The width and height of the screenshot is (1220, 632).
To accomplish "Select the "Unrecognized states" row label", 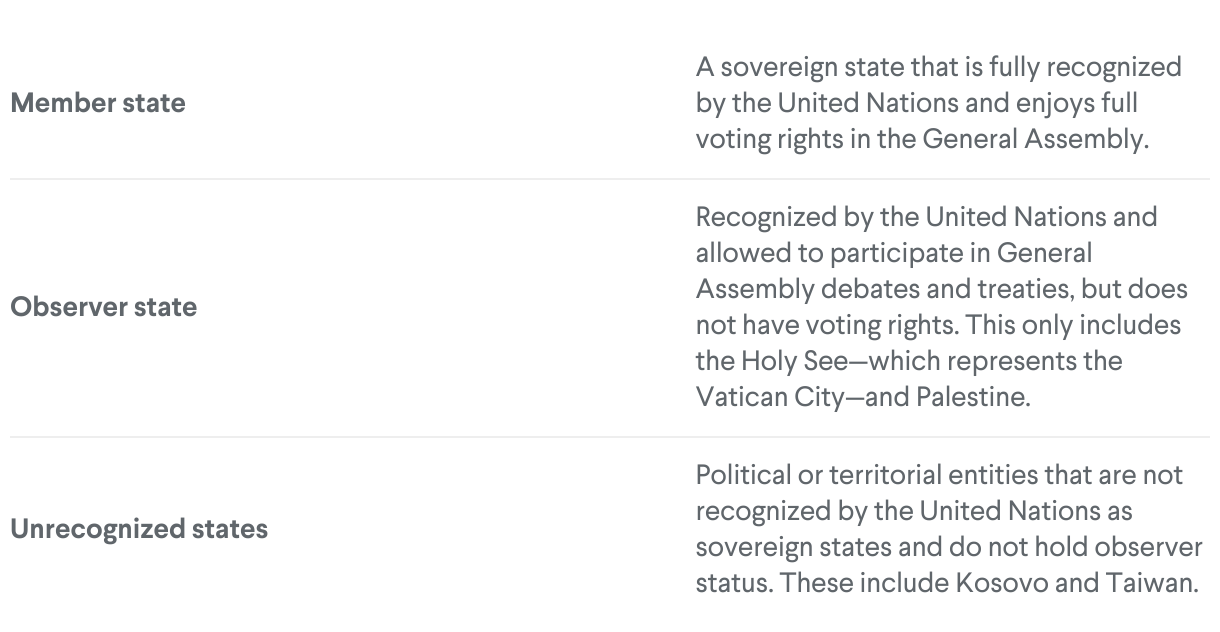I will pyautogui.click(x=139, y=529).
